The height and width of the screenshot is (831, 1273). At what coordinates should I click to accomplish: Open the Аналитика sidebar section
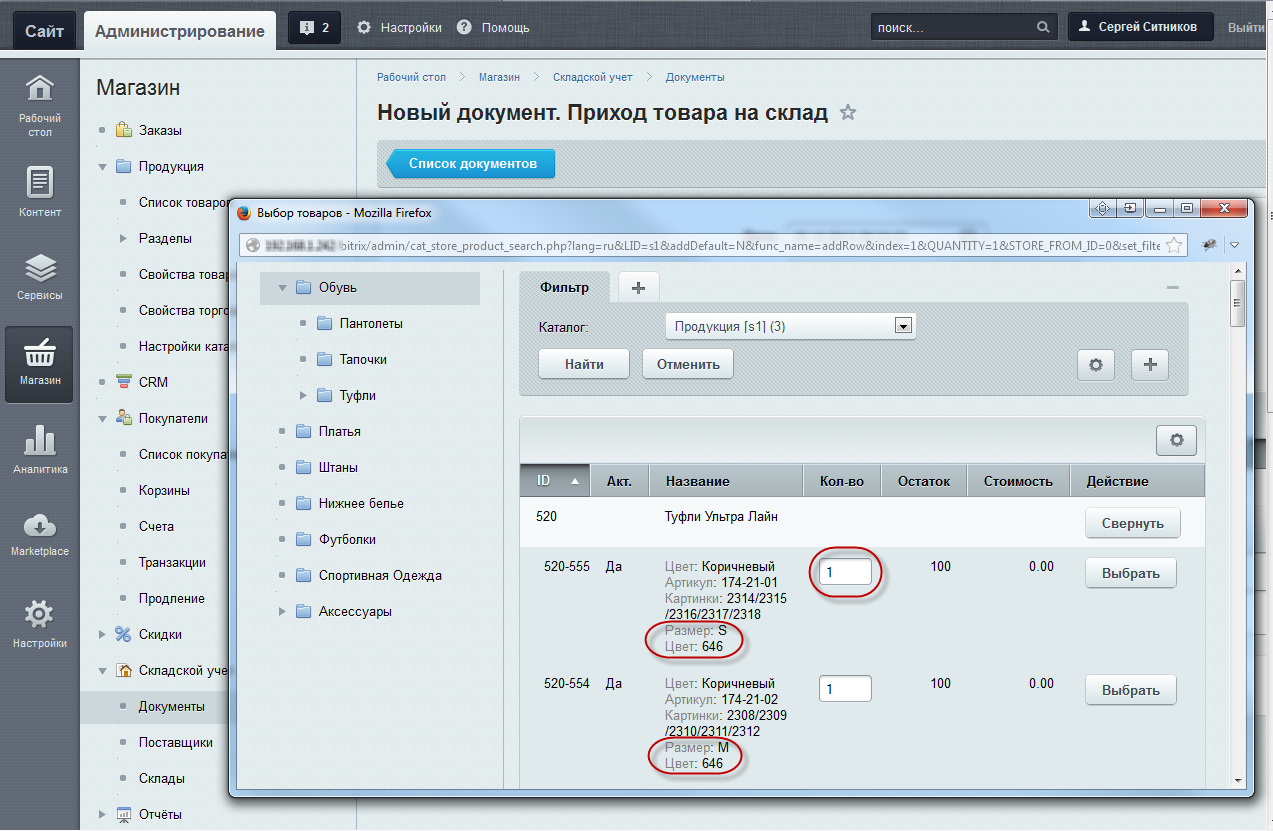click(x=39, y=450)
